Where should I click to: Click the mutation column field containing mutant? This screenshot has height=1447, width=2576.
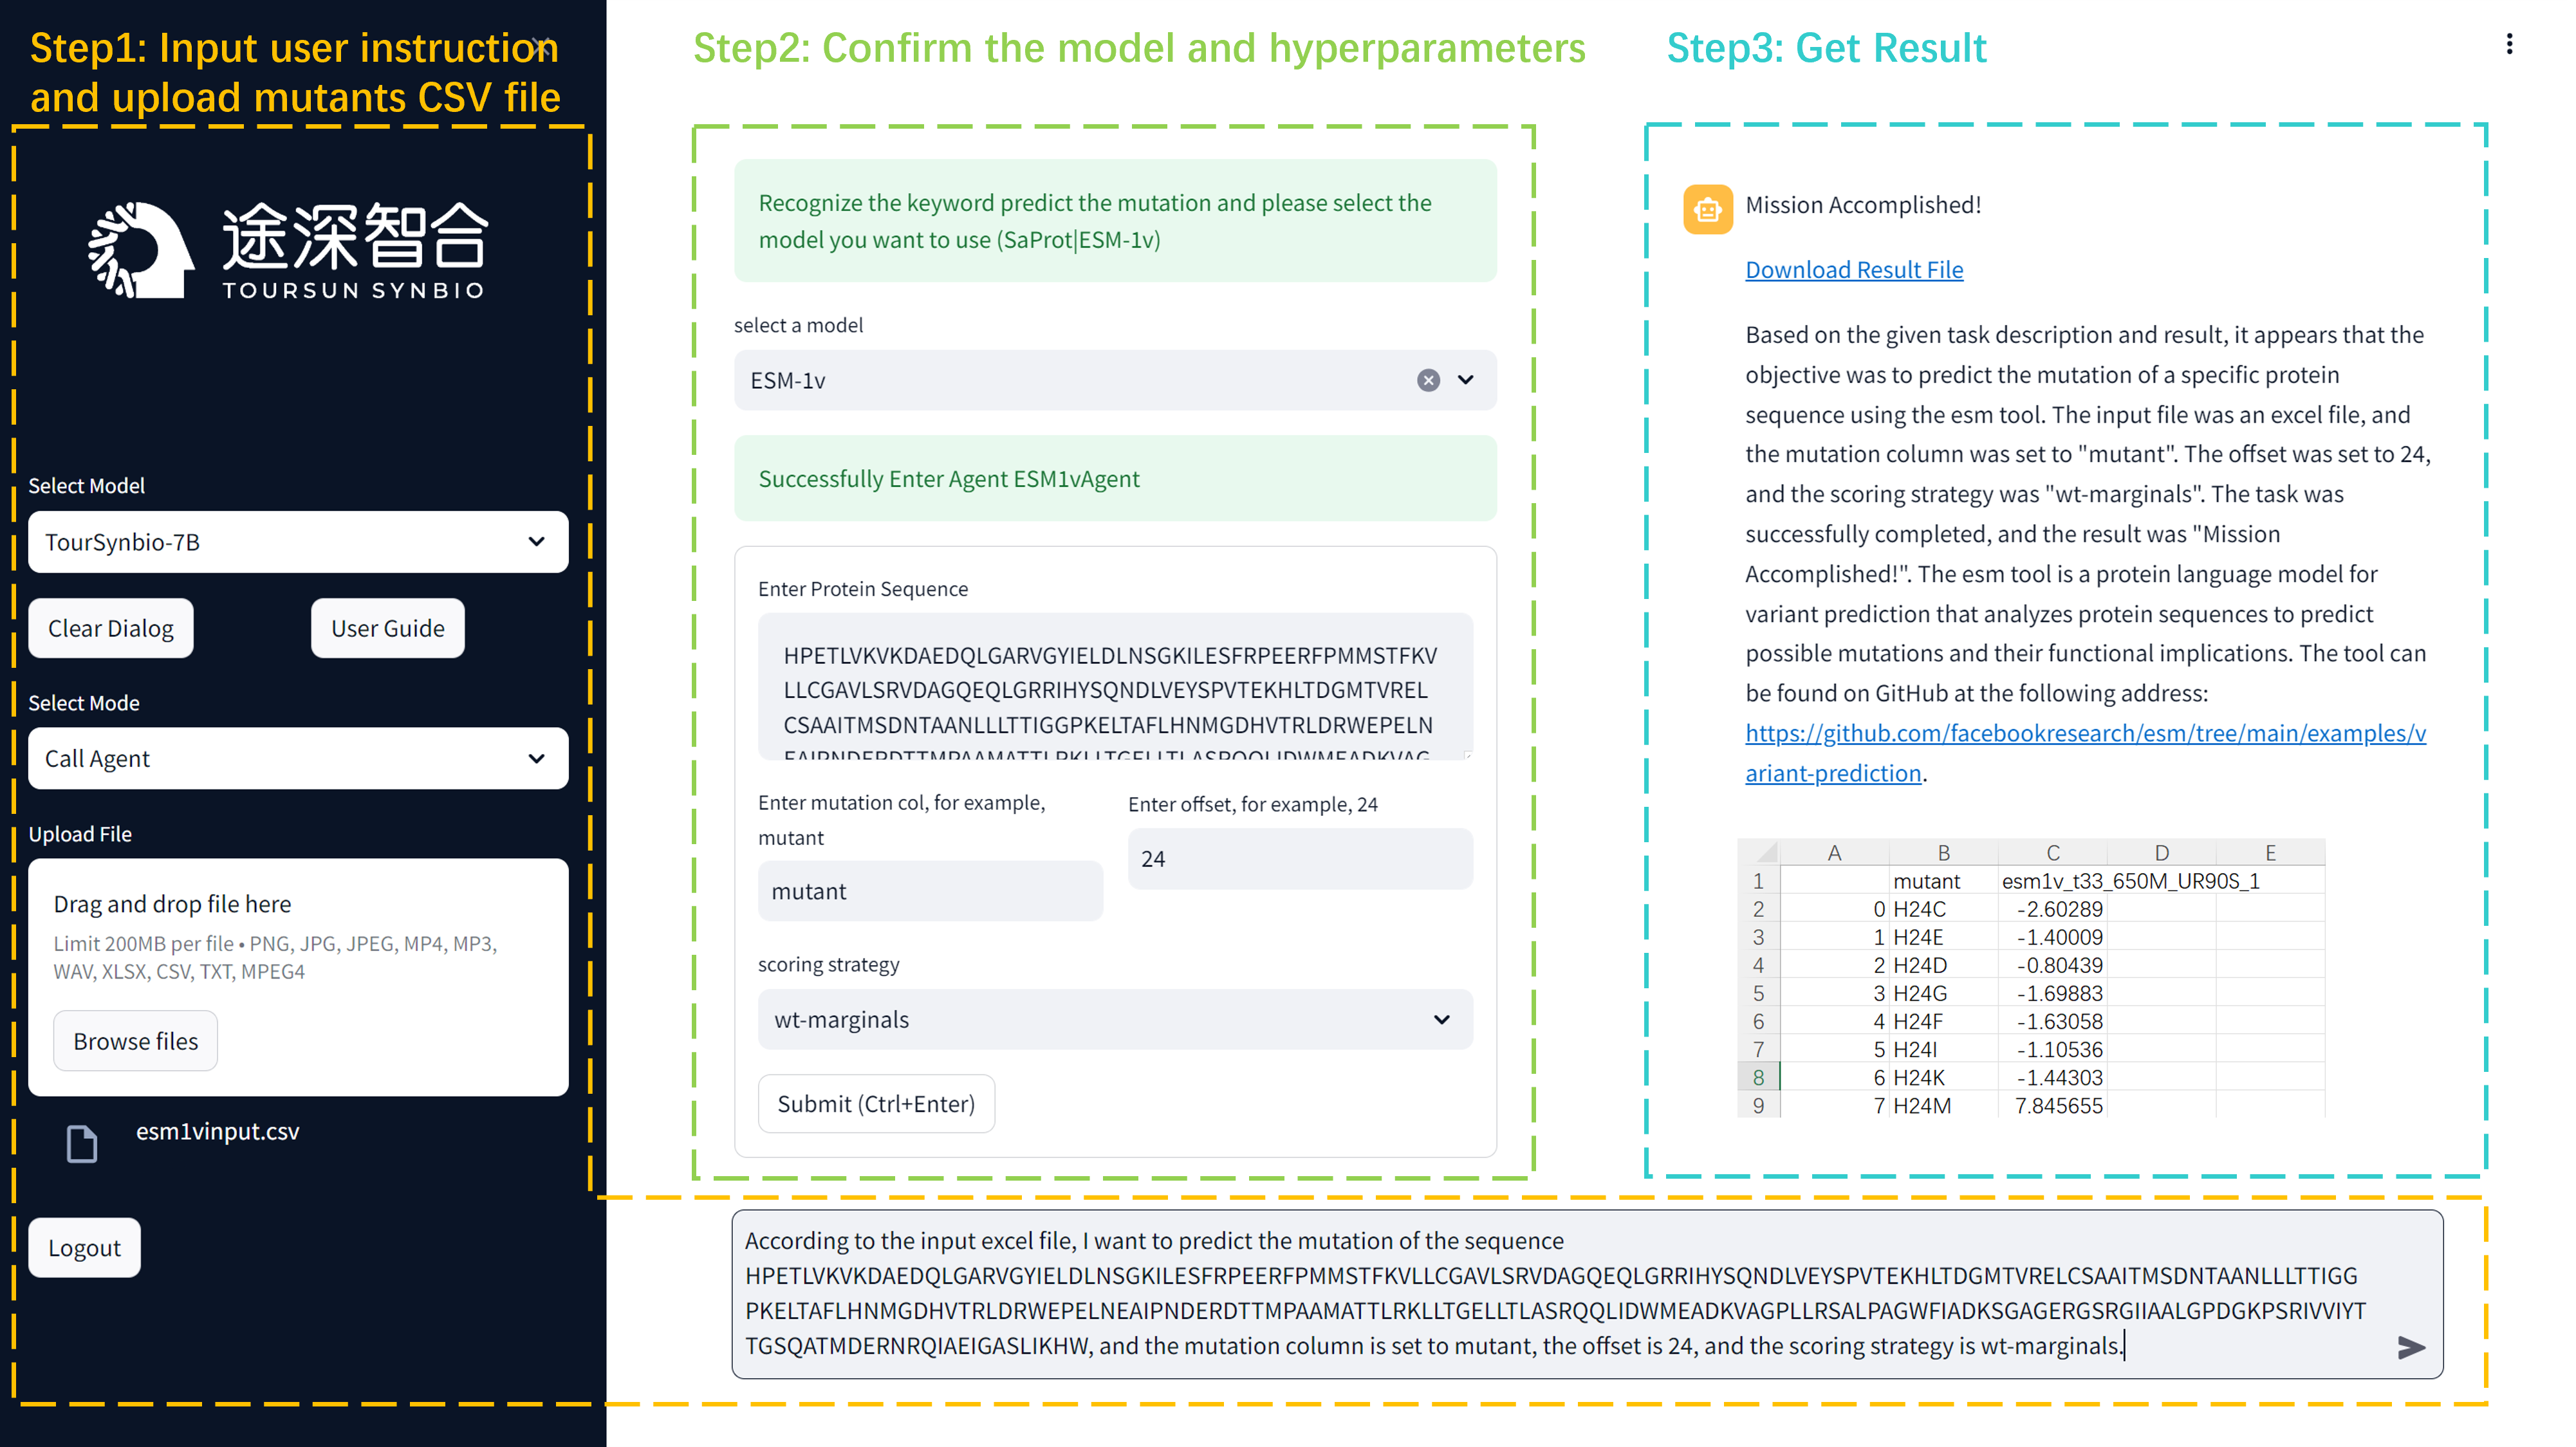[929, 891]
